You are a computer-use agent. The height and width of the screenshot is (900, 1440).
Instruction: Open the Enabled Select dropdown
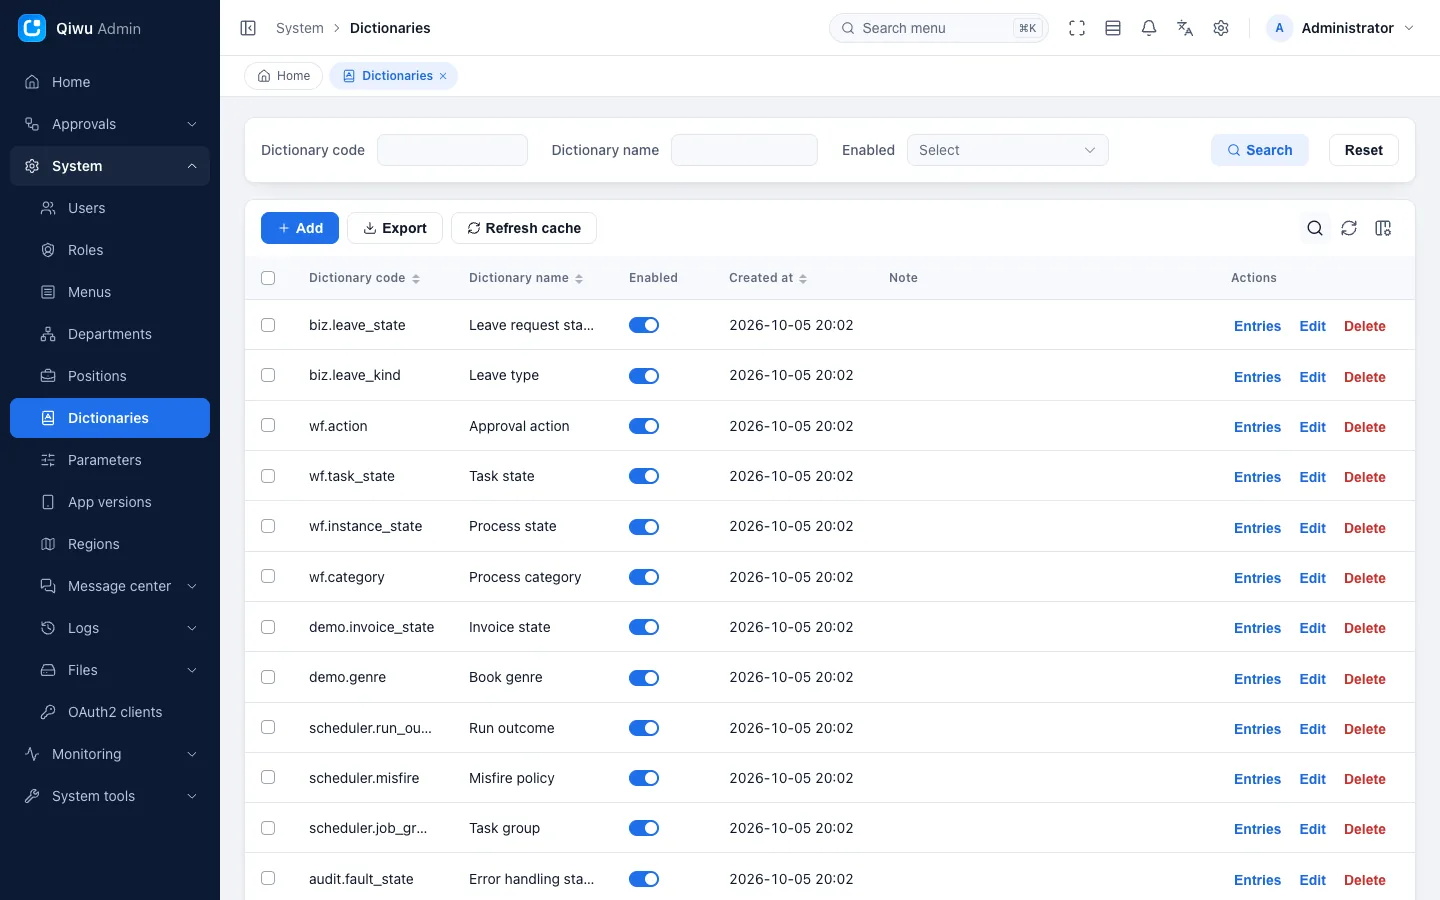click(1007, 150)
